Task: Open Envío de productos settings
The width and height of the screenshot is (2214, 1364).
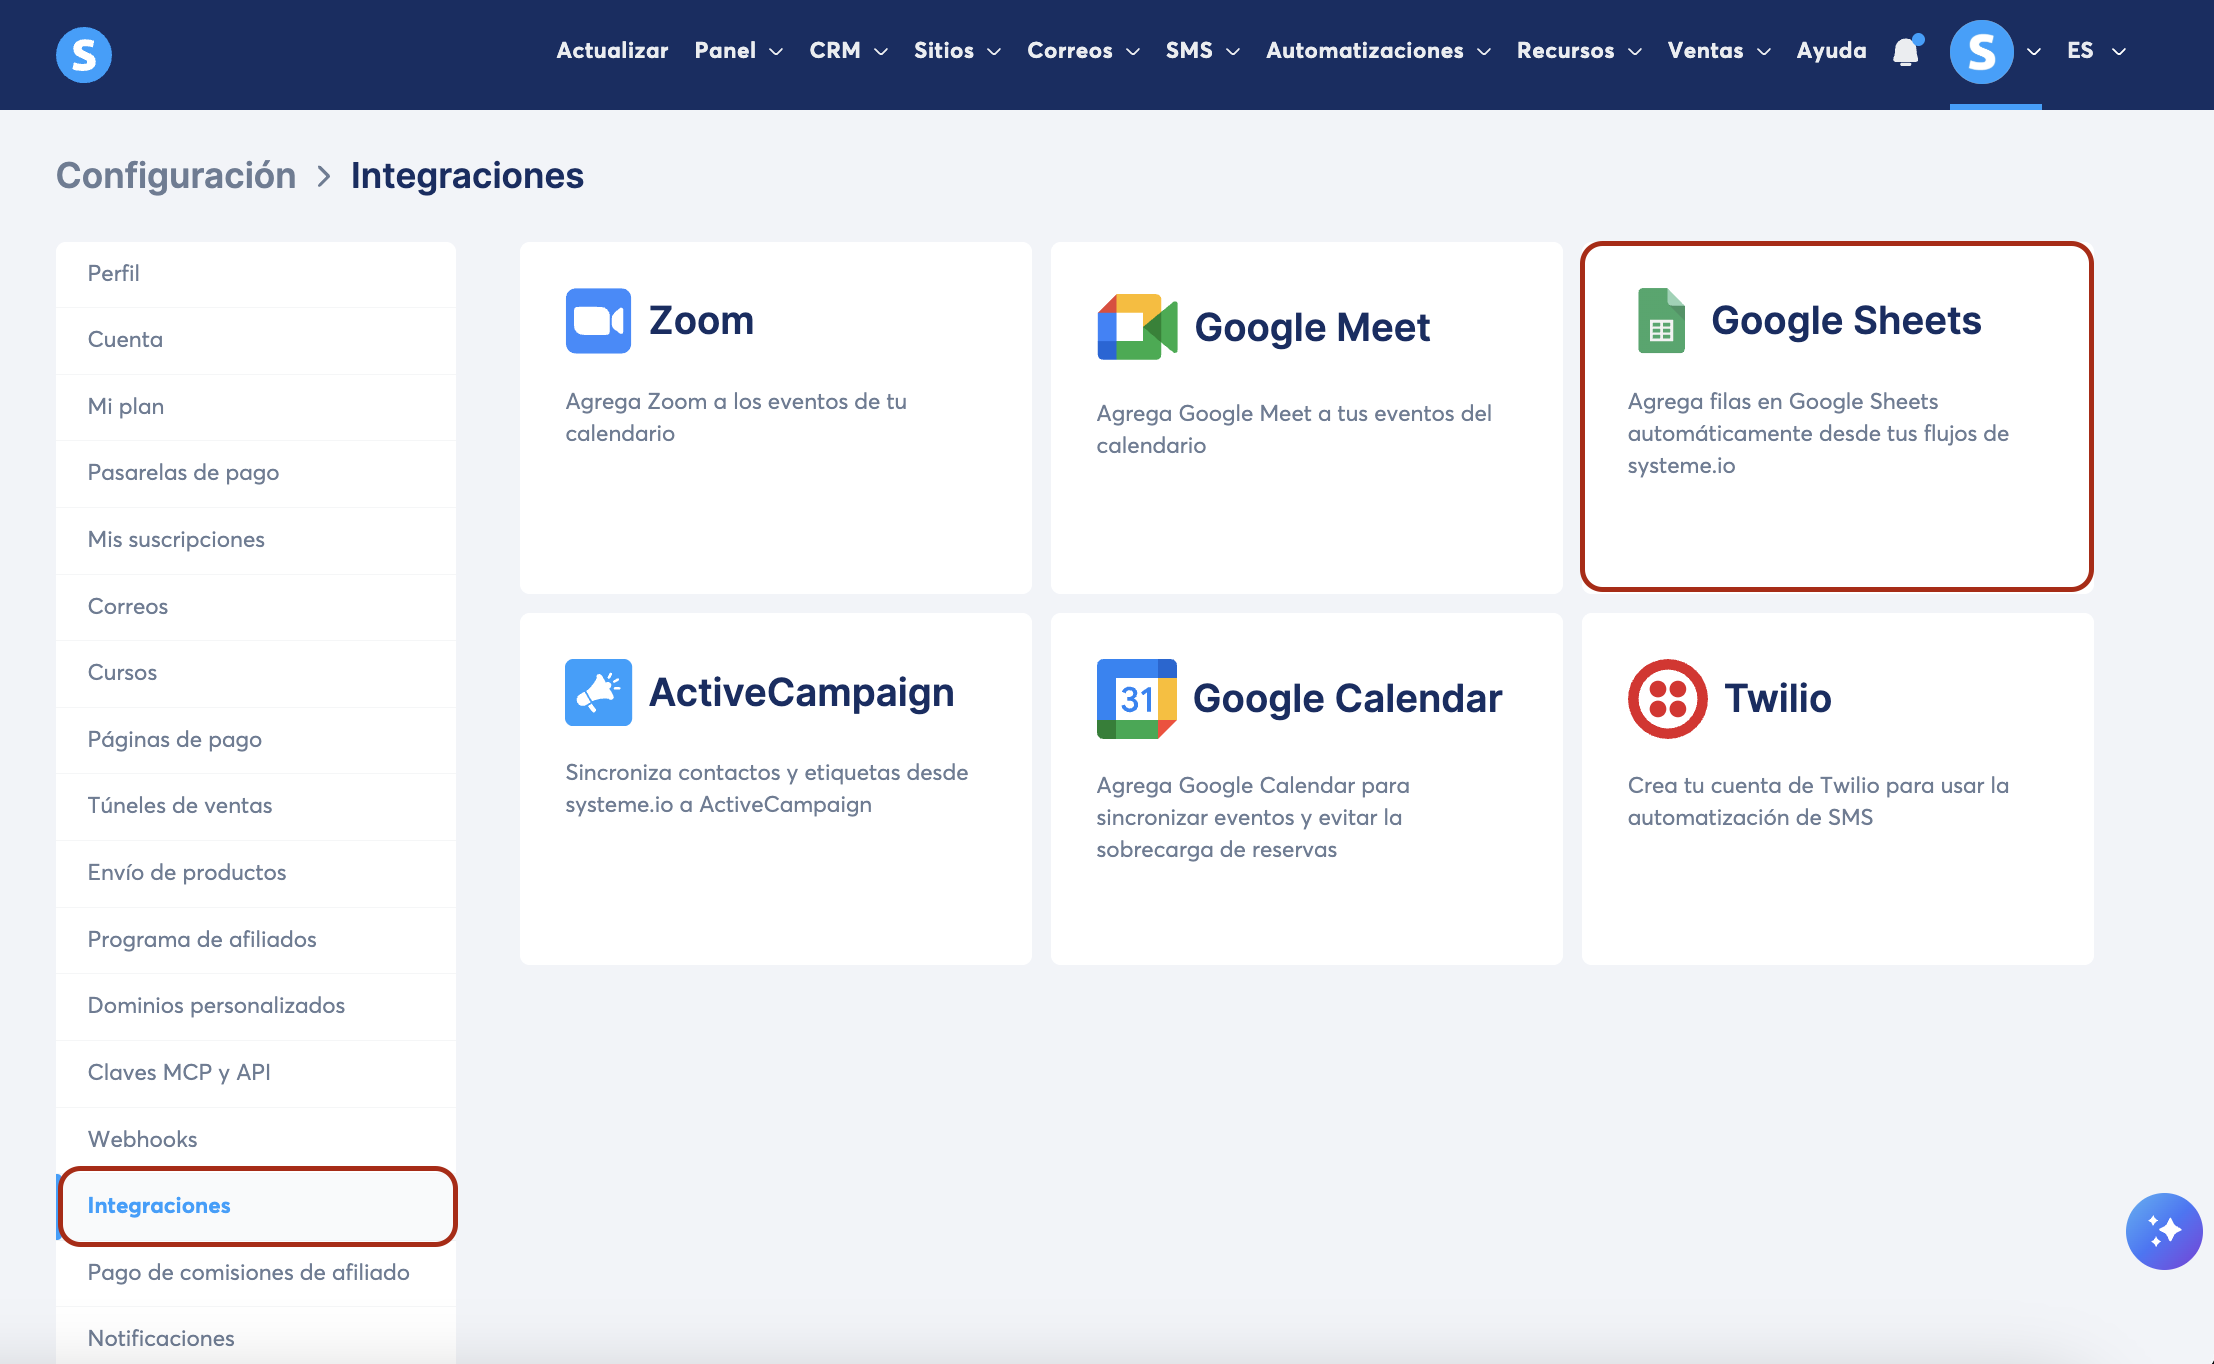Action: point(256,873)
